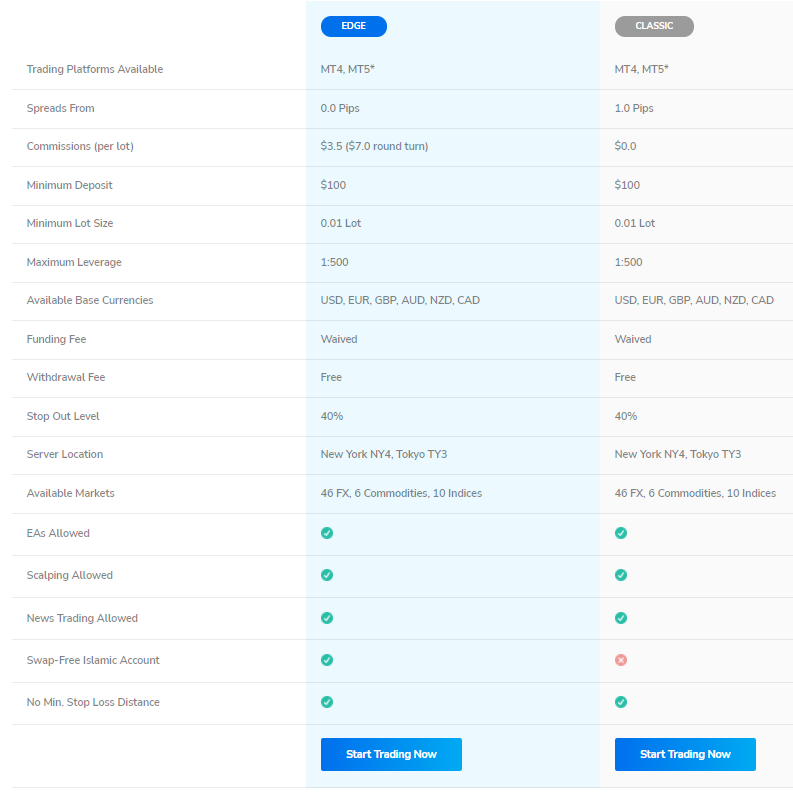Click '40%' stop out in CLASSIC column
The height and width of the screenshot is (799, 793).
point(626,416)
